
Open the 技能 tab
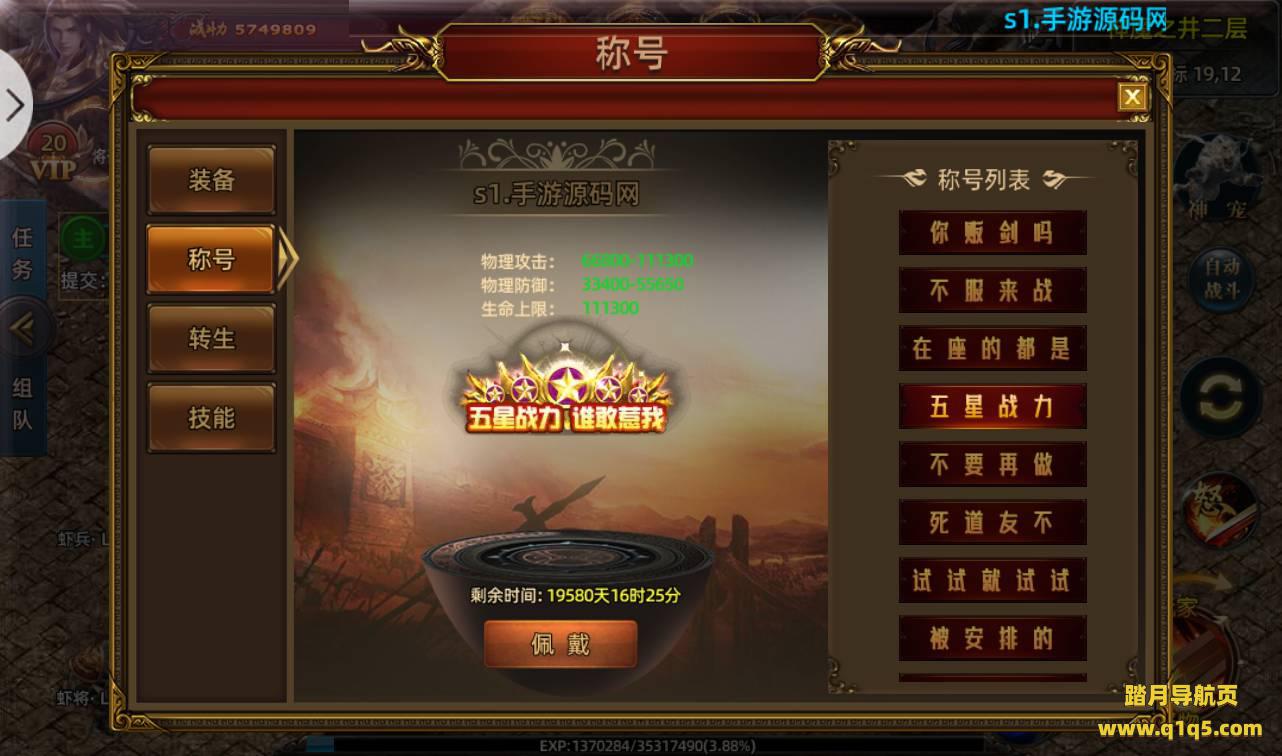[x=212, y=417]
